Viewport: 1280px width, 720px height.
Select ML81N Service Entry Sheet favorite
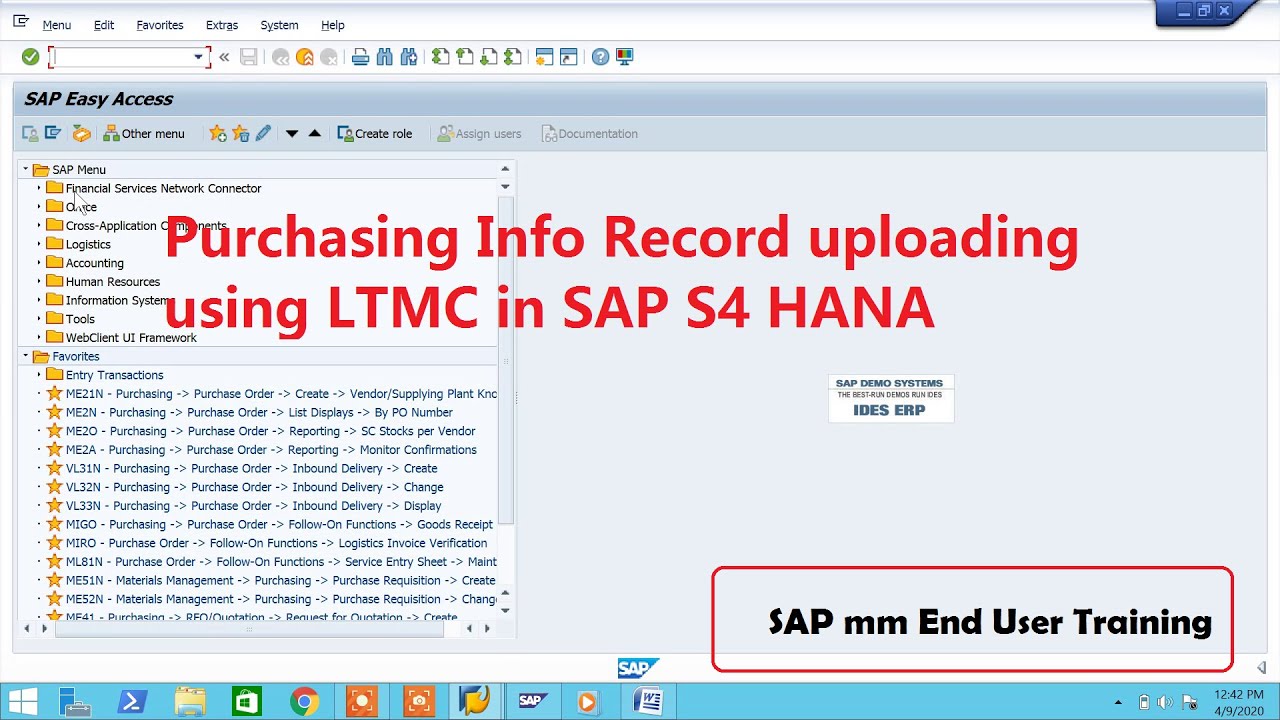281,562
